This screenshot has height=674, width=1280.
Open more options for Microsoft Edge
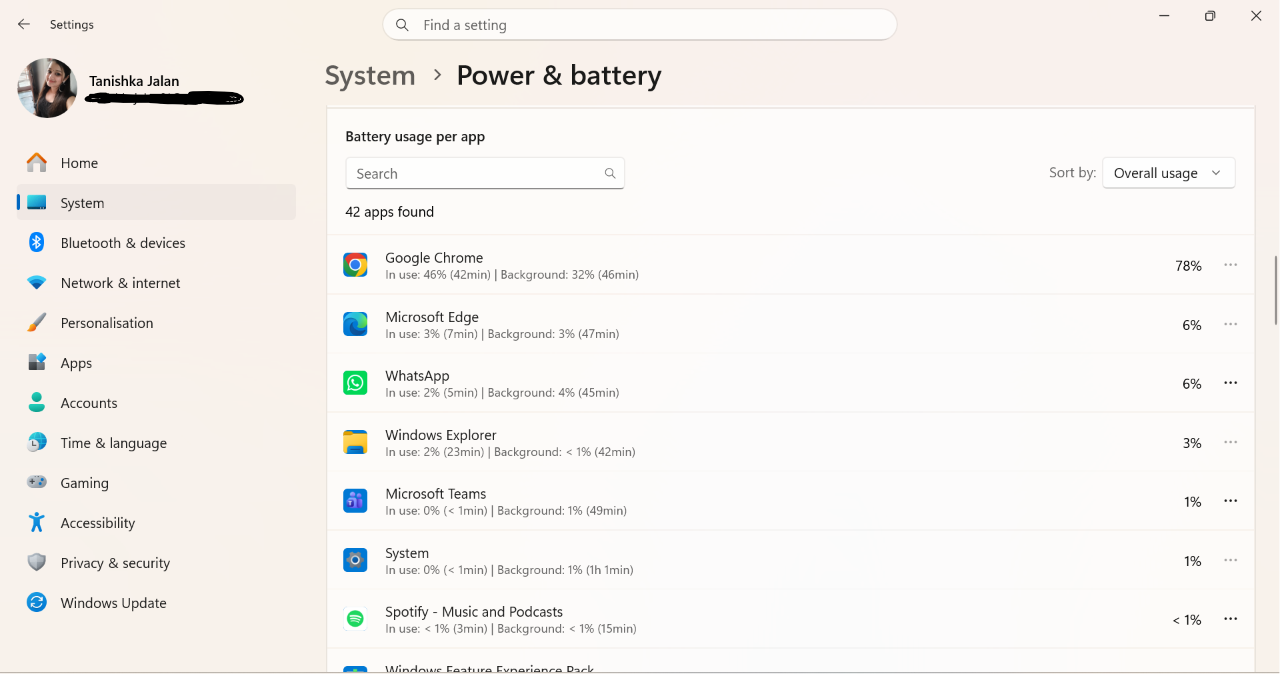tap(1231, 324)
